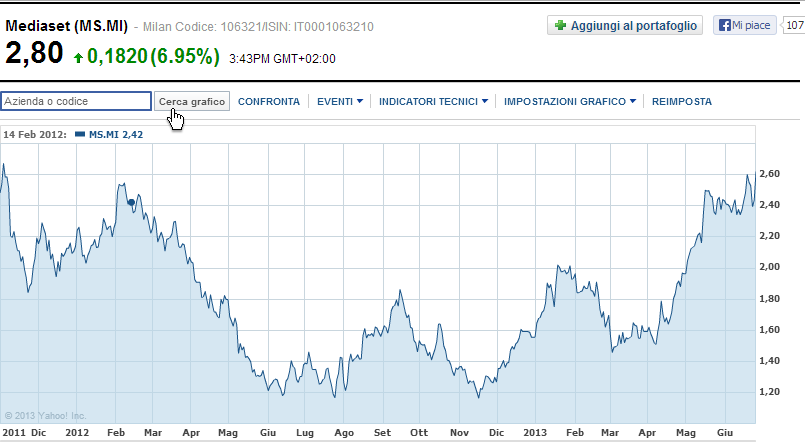Click the blue data point on the chart
The image size is (805, 442).
tap(131, 202)
